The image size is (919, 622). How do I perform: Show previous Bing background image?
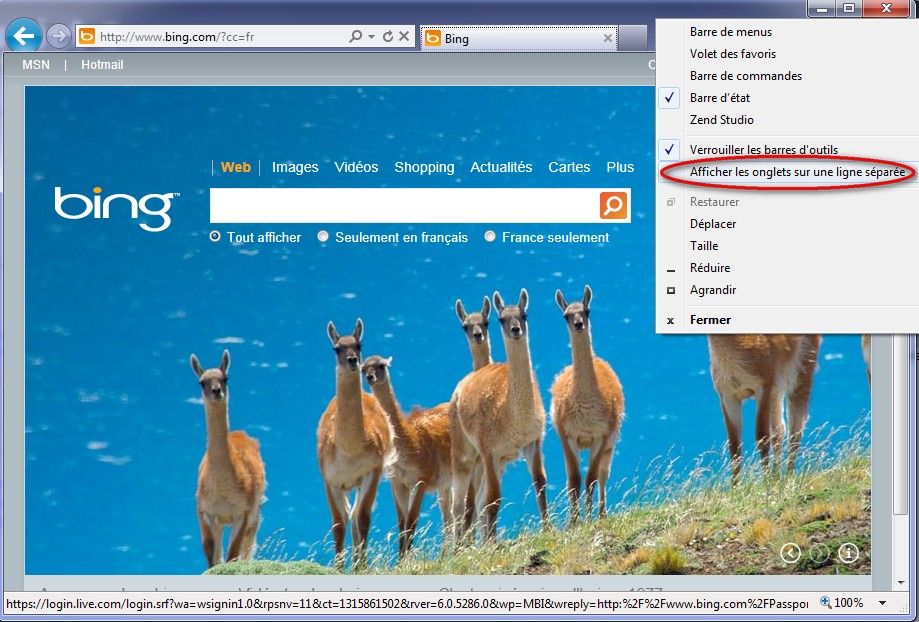[790, 552]
